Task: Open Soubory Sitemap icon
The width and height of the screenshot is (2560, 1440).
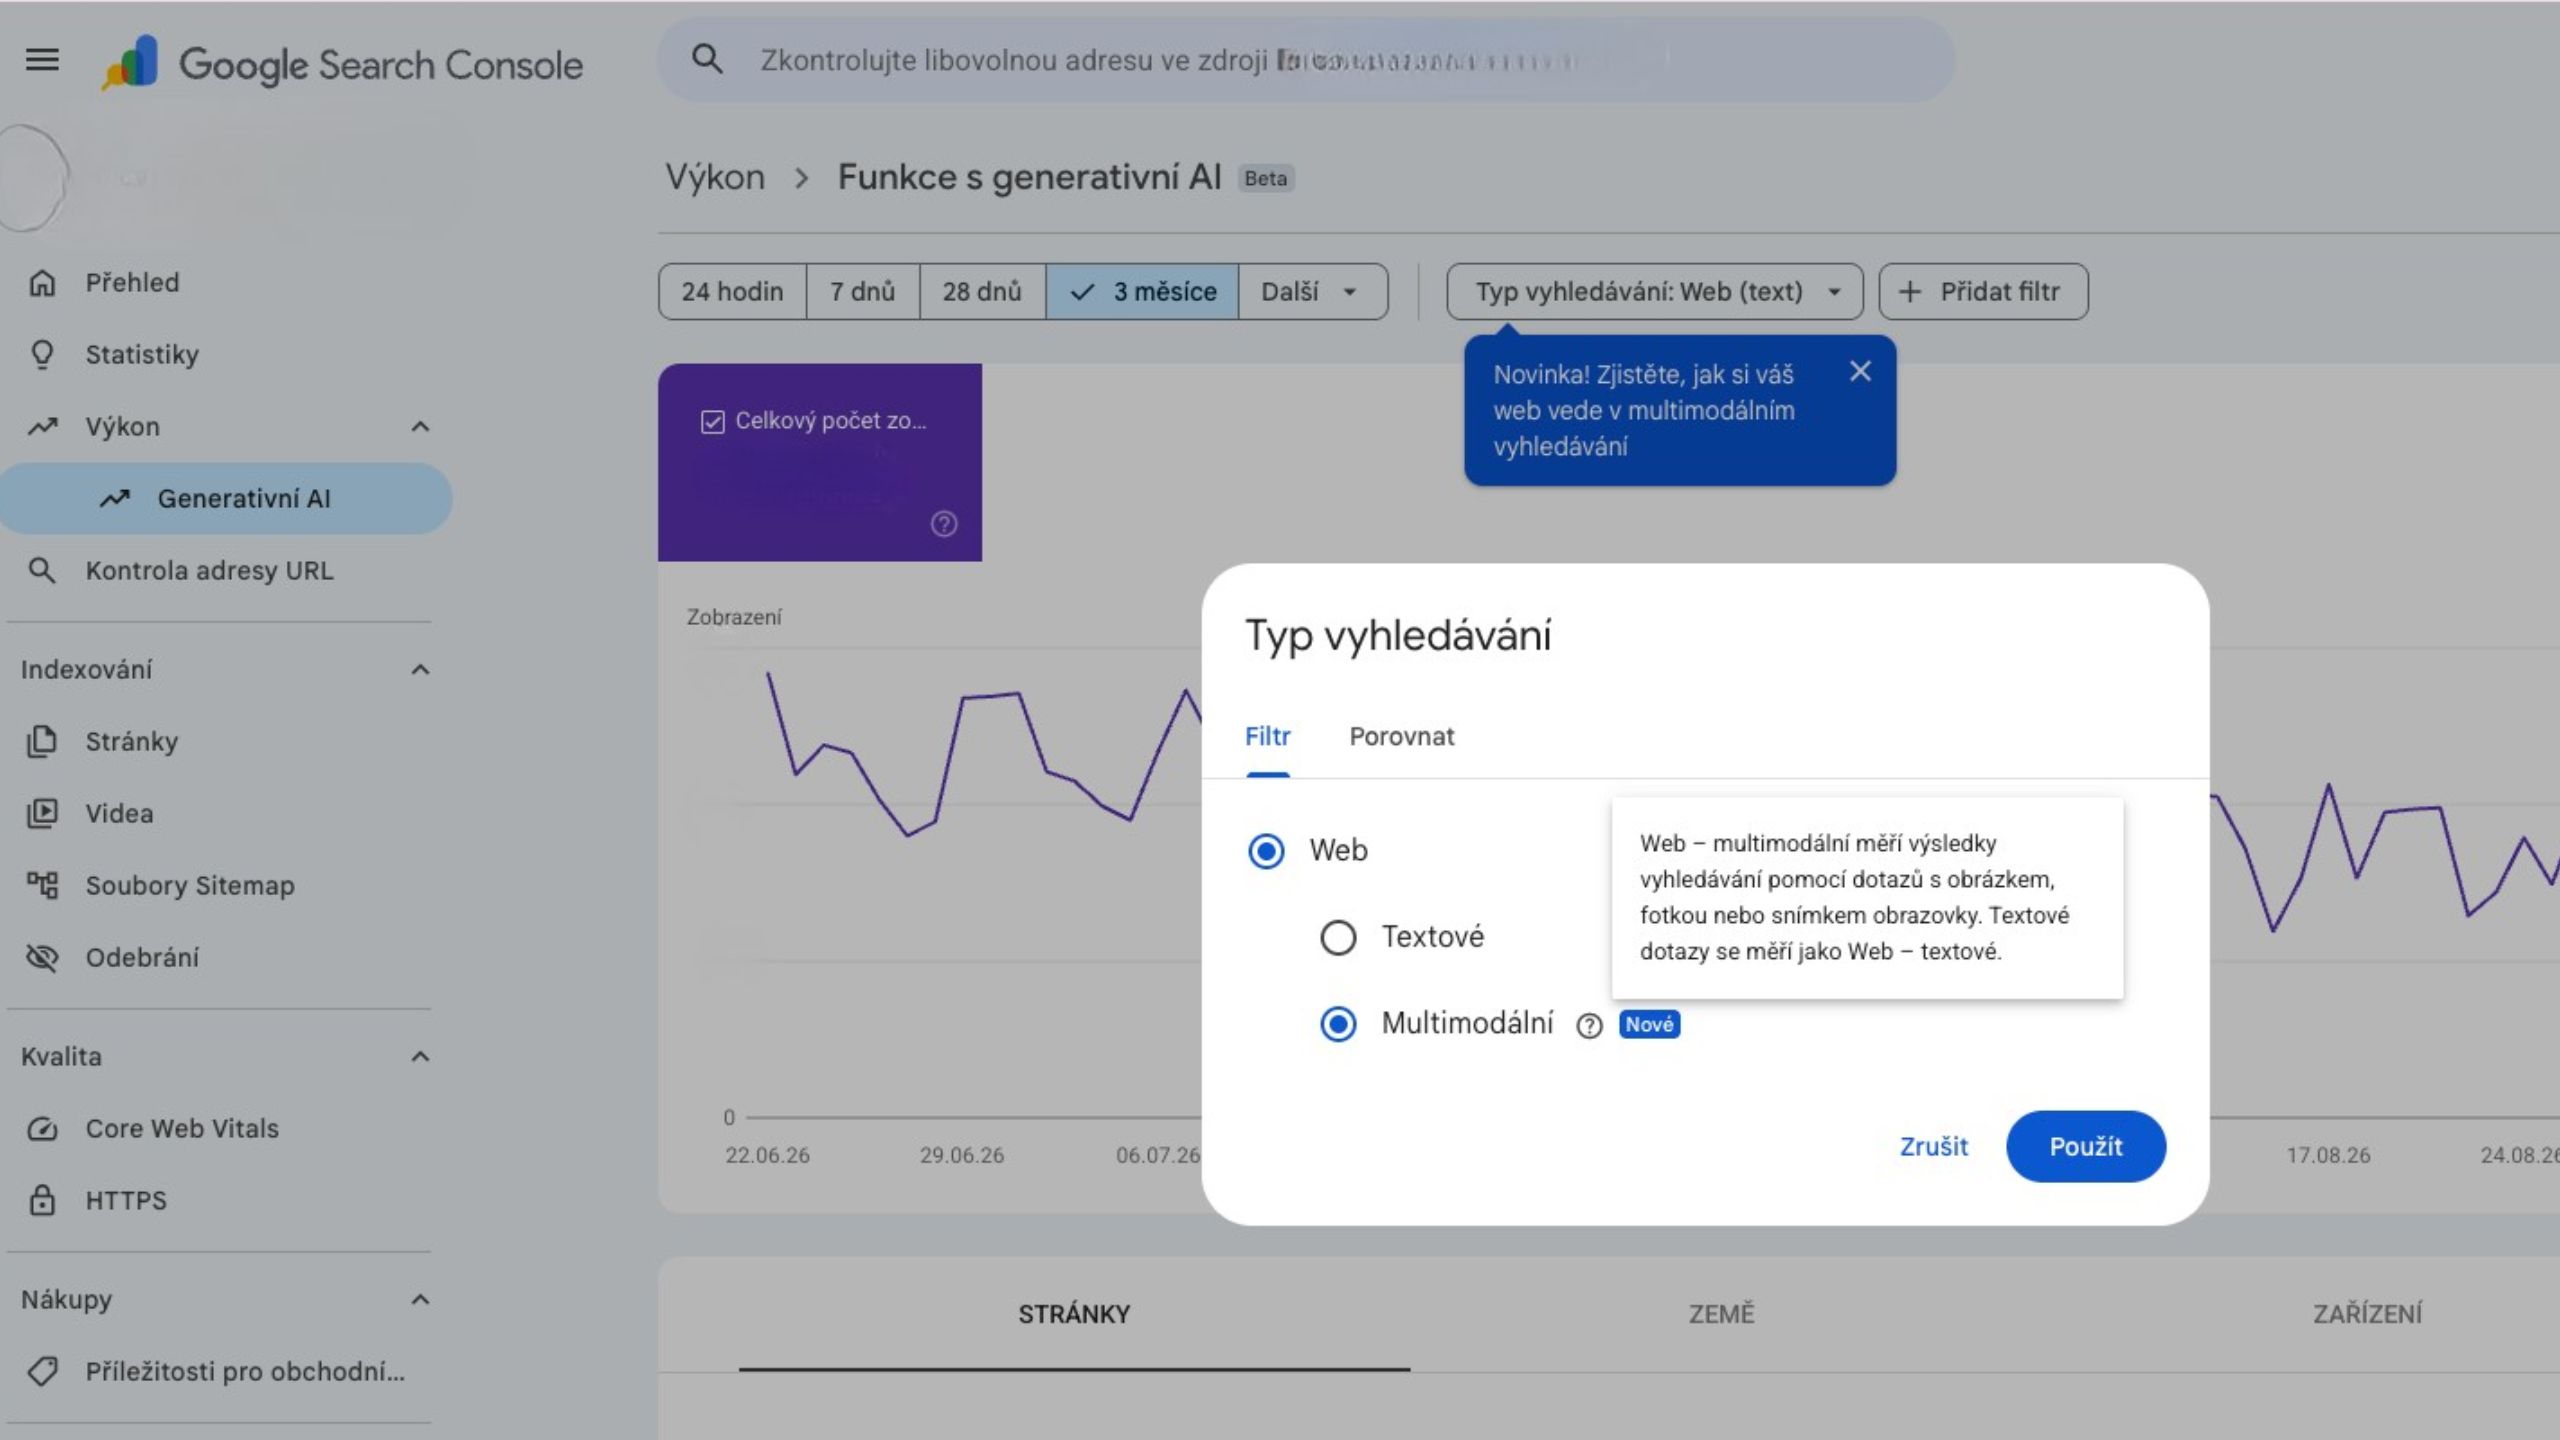Action: click(42, 886)
